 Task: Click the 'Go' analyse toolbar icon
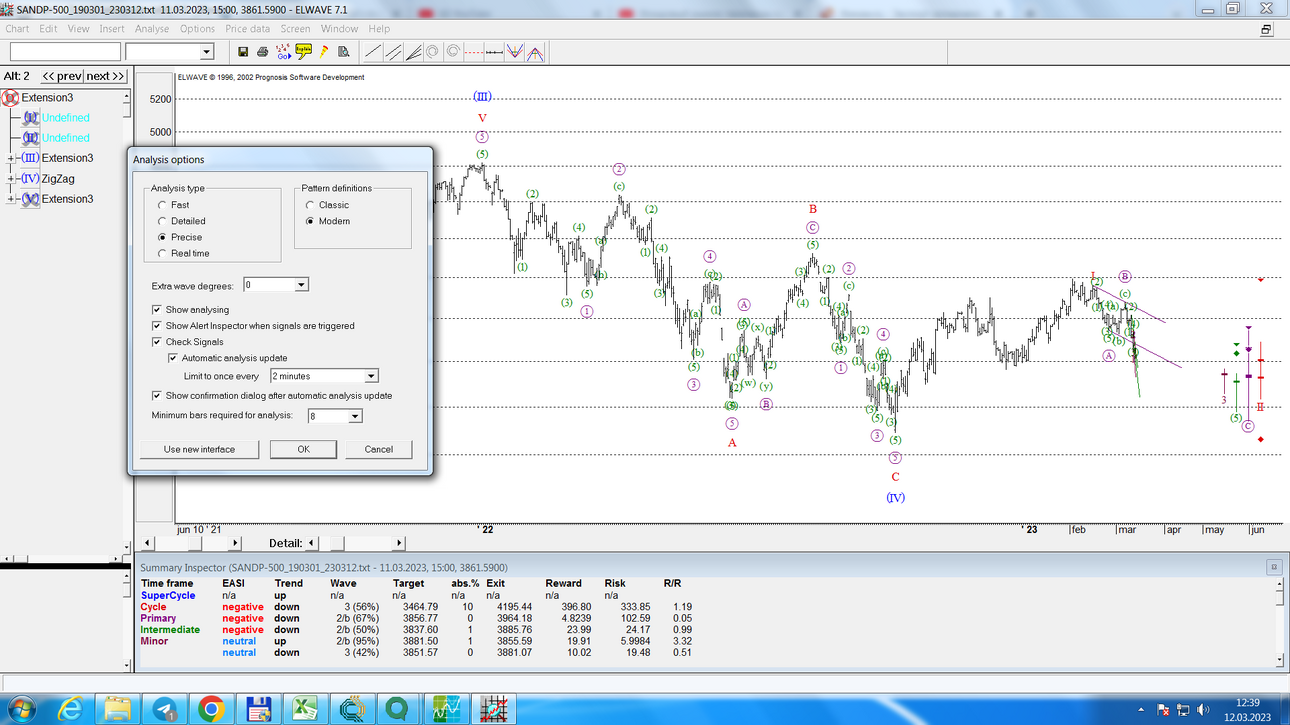tap(283, 52)
